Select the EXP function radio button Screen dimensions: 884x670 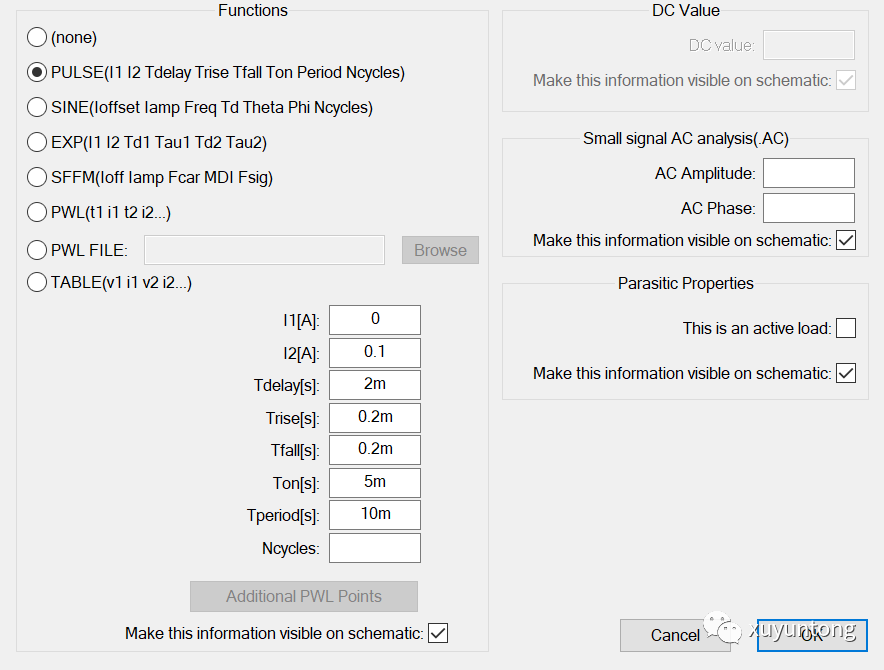pyautogui.click(x=37, y=143)
